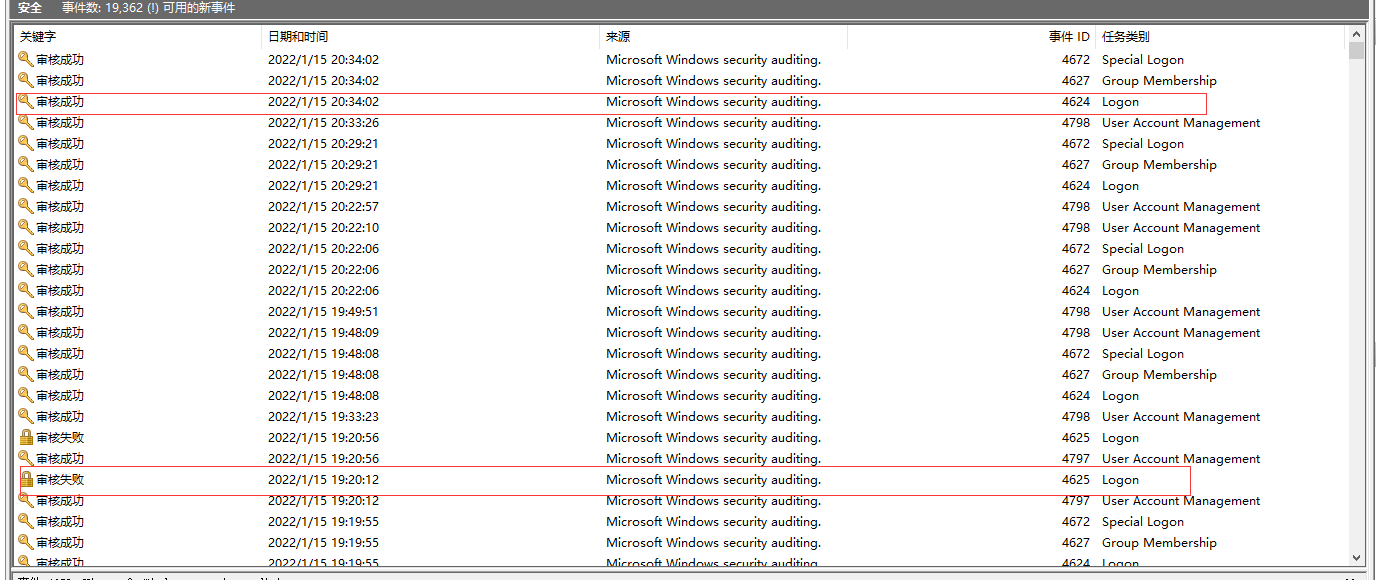Select date cell 2022/1/15 19:48:09
Viewport: 1376px width, 580px height.
coord(323,332)
